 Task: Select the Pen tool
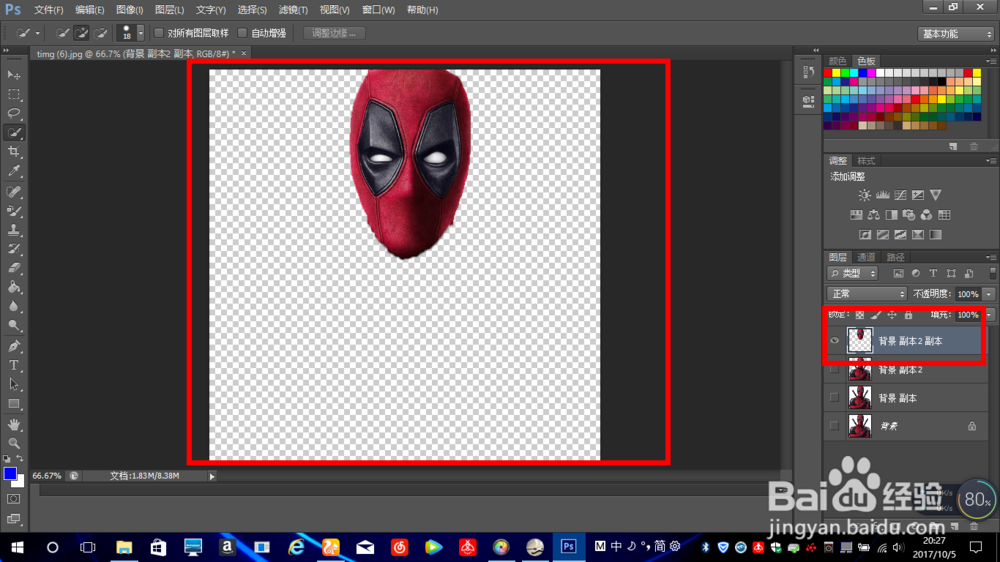click(14, 346)
